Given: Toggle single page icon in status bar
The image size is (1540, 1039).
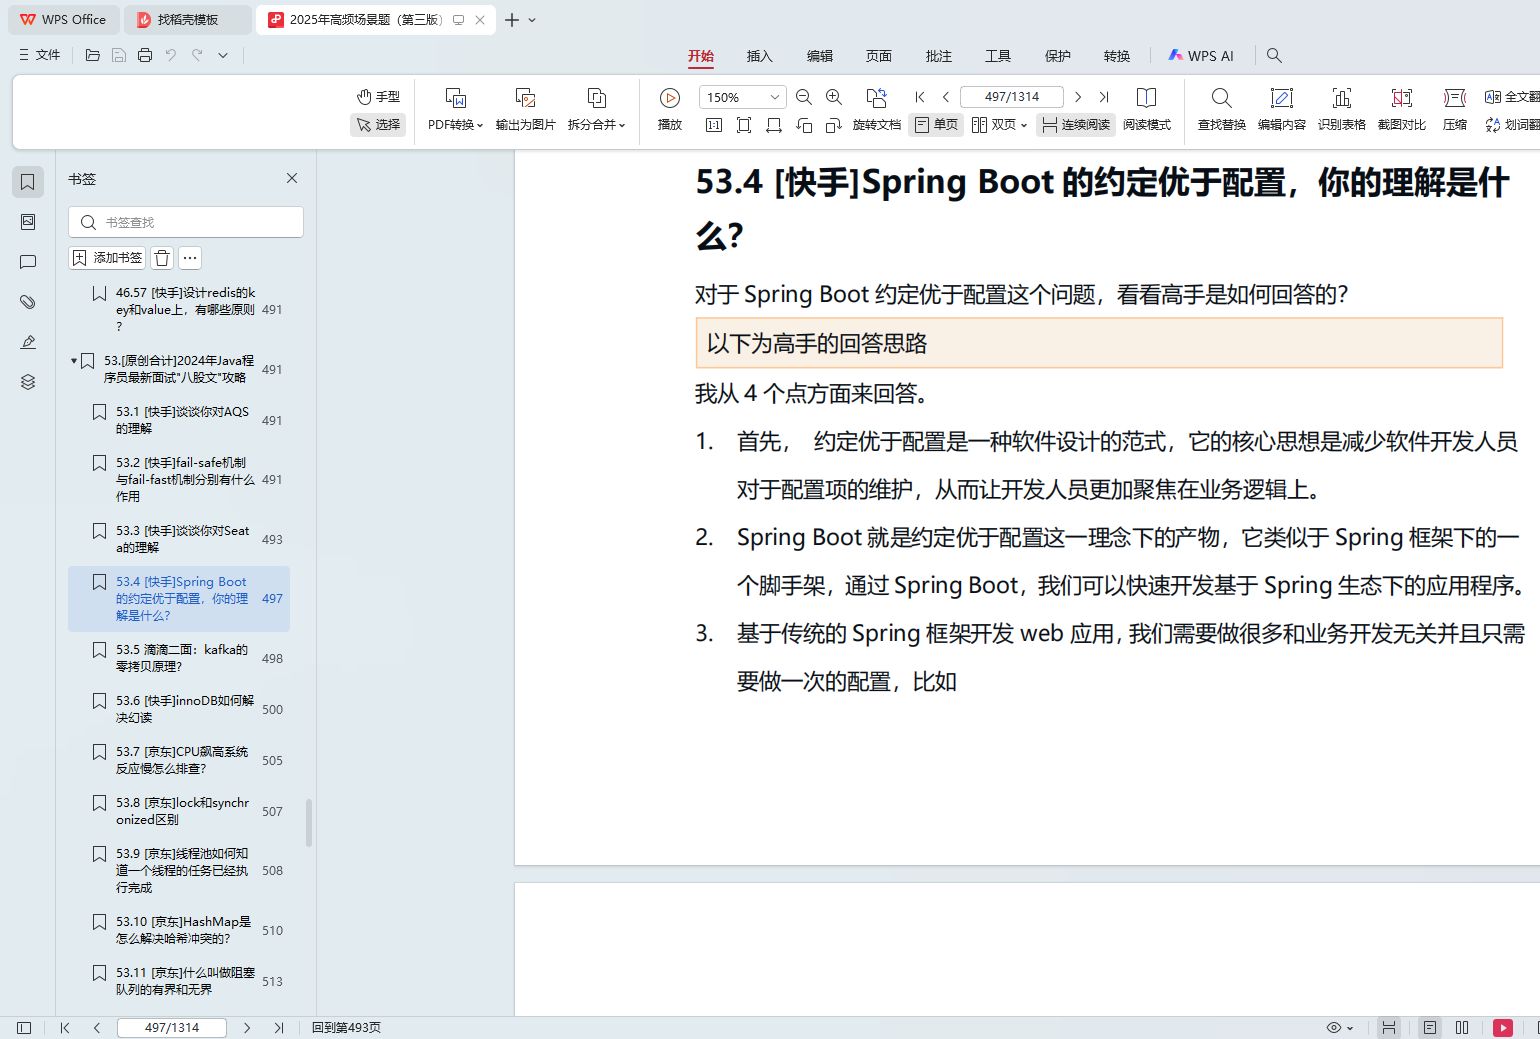Looking at the screenshot, I should click(1430, 1027).
